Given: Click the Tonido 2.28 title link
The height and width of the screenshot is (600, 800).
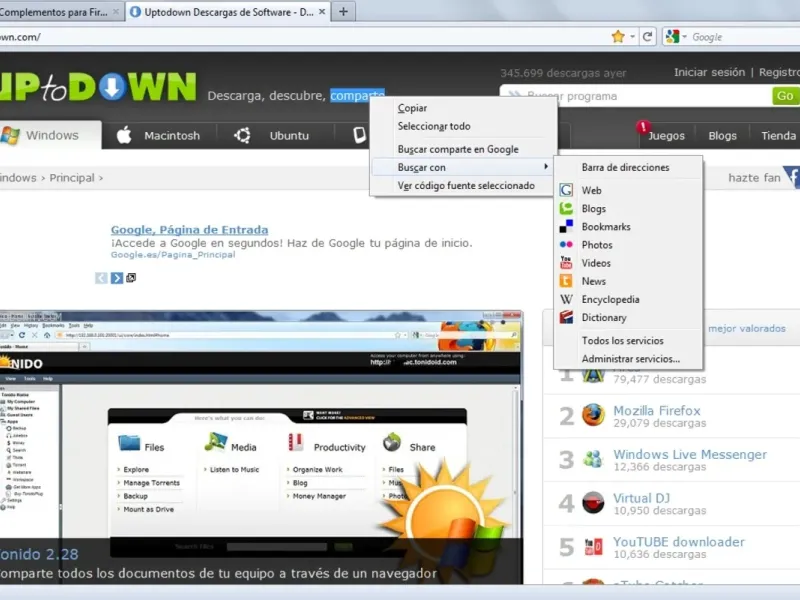Looking at the screenshot, I should (x=39, y=554).
